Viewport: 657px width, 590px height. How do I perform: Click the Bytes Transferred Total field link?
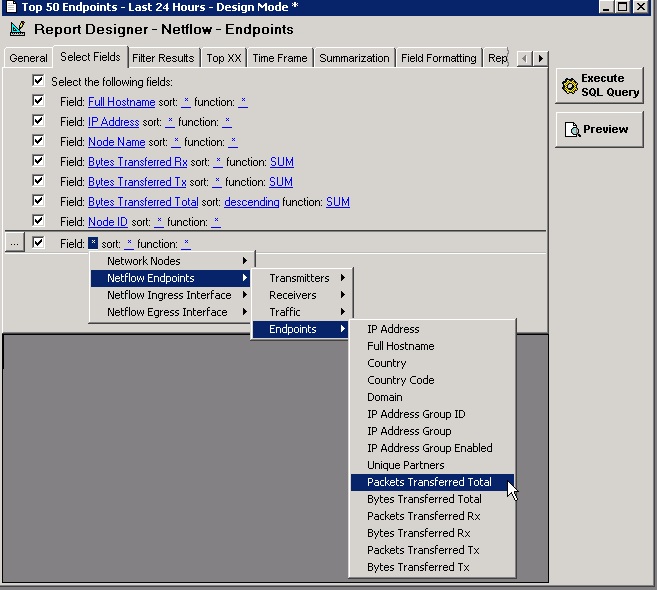(143, 202)
